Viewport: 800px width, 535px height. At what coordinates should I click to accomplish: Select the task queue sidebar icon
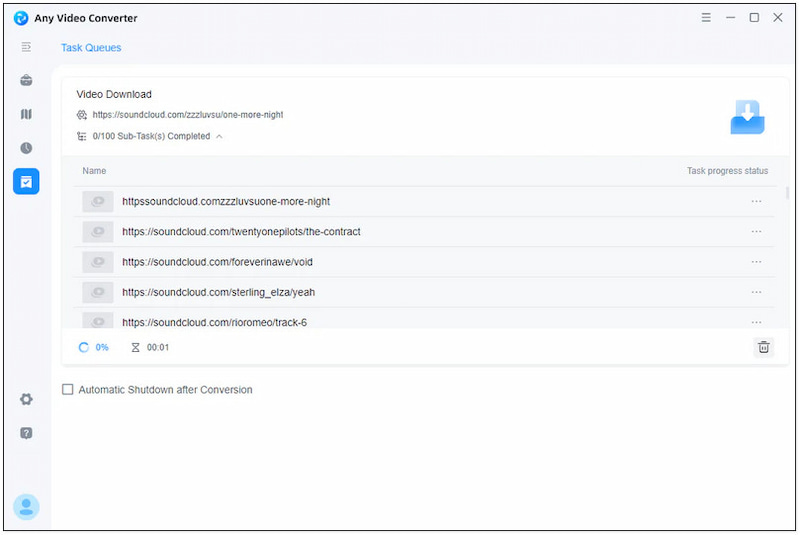(26, 182)
